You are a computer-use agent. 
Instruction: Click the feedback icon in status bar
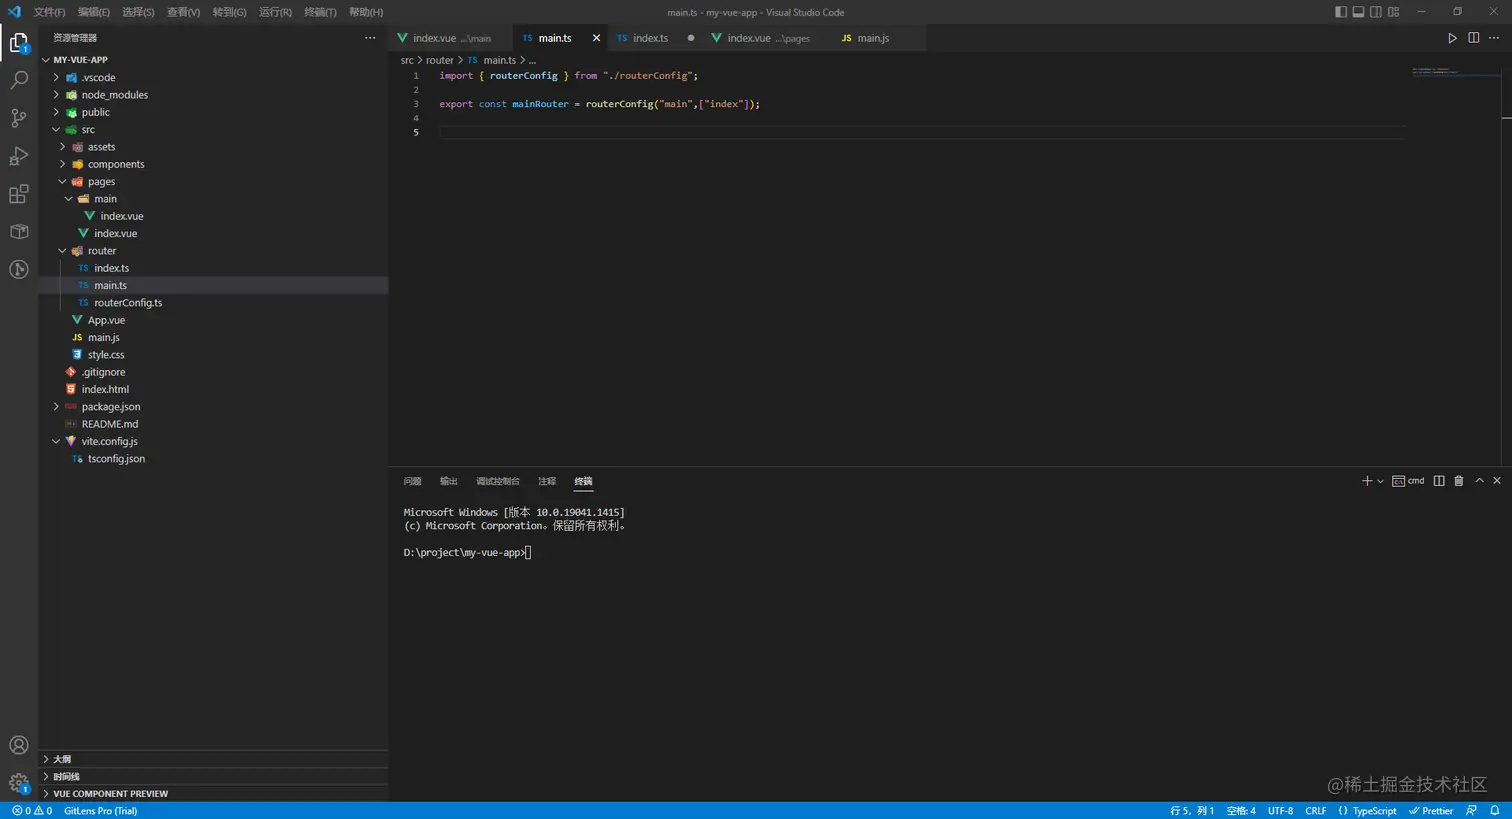tap(1471, 811)
